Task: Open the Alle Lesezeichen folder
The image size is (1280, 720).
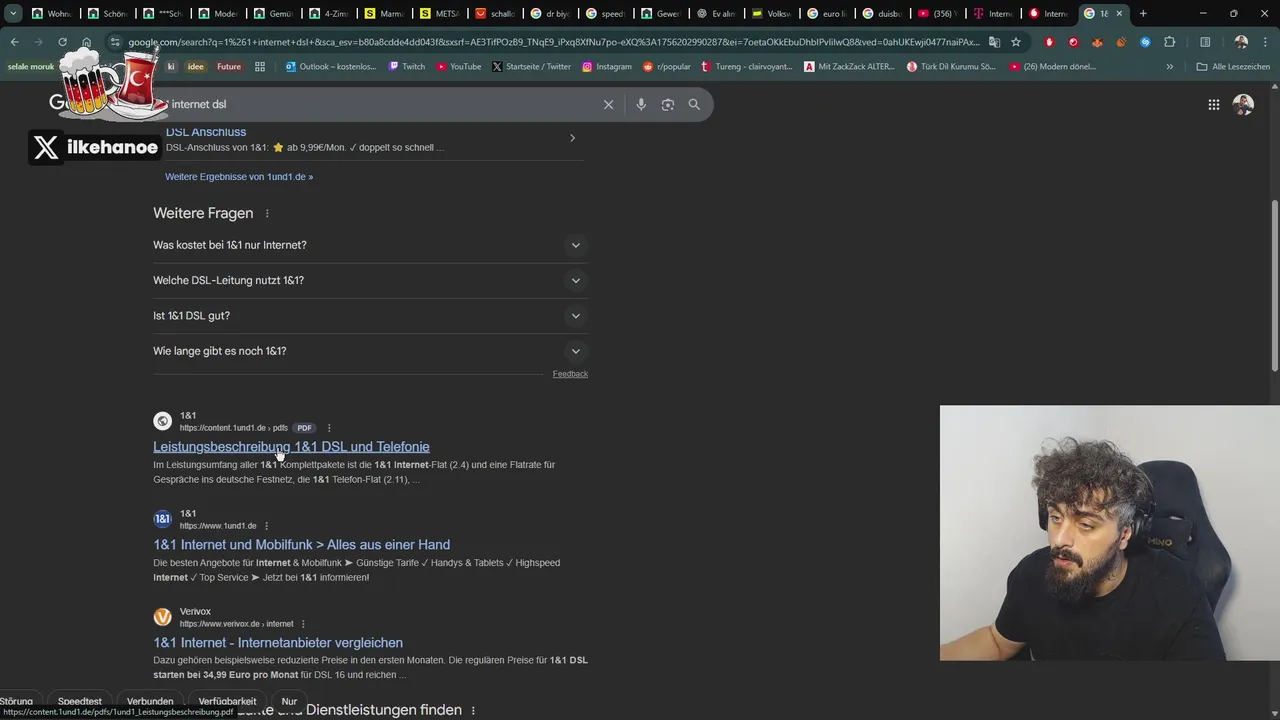Action: click(x=1235, y=66)
